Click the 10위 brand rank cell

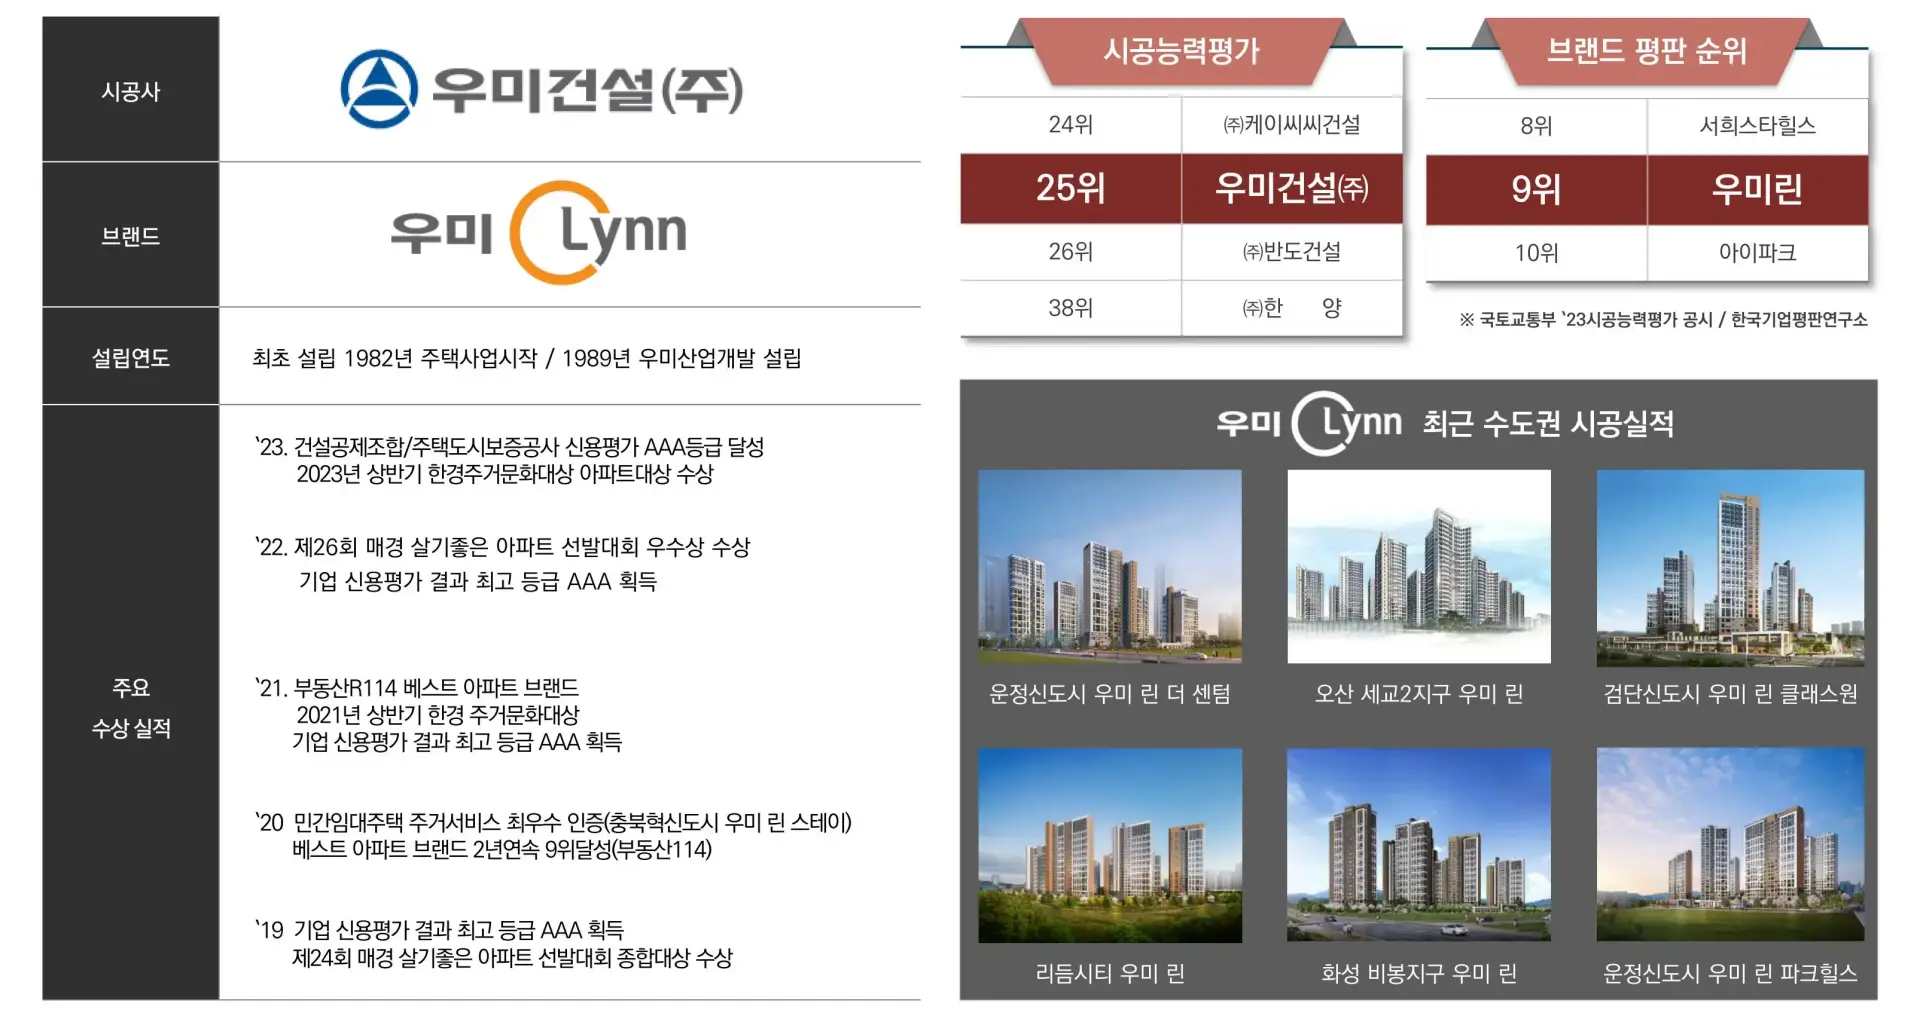pos(1536,253)
